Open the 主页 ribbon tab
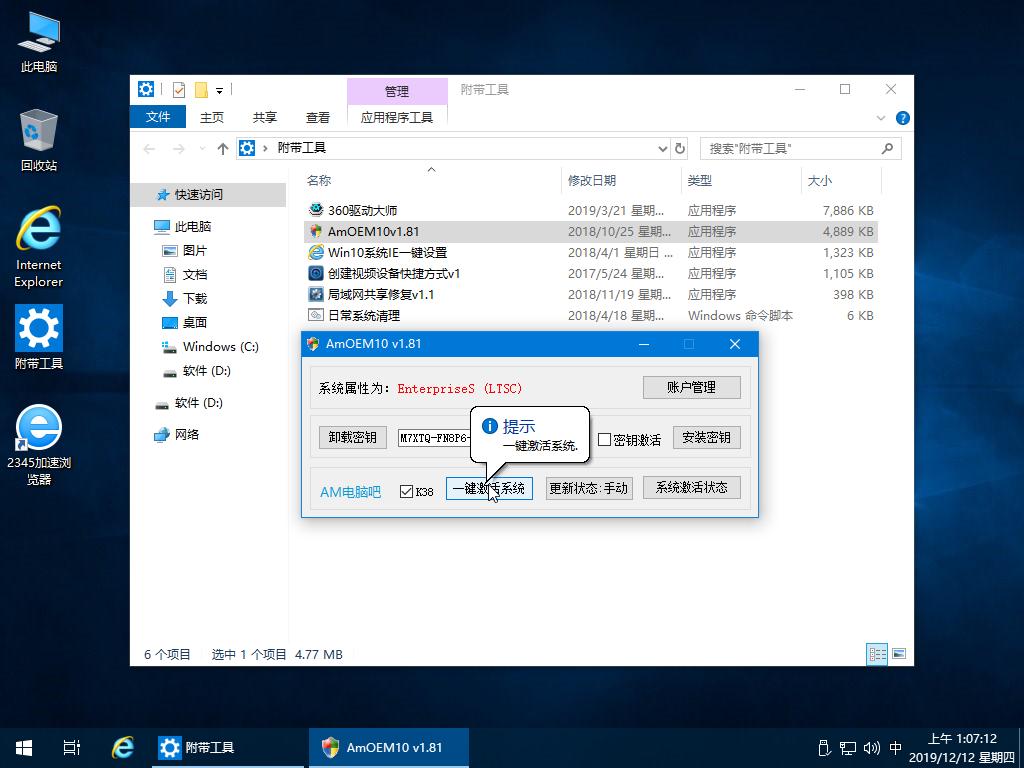Viewport: 1024px width, 768px height. (x=212, y=117)
